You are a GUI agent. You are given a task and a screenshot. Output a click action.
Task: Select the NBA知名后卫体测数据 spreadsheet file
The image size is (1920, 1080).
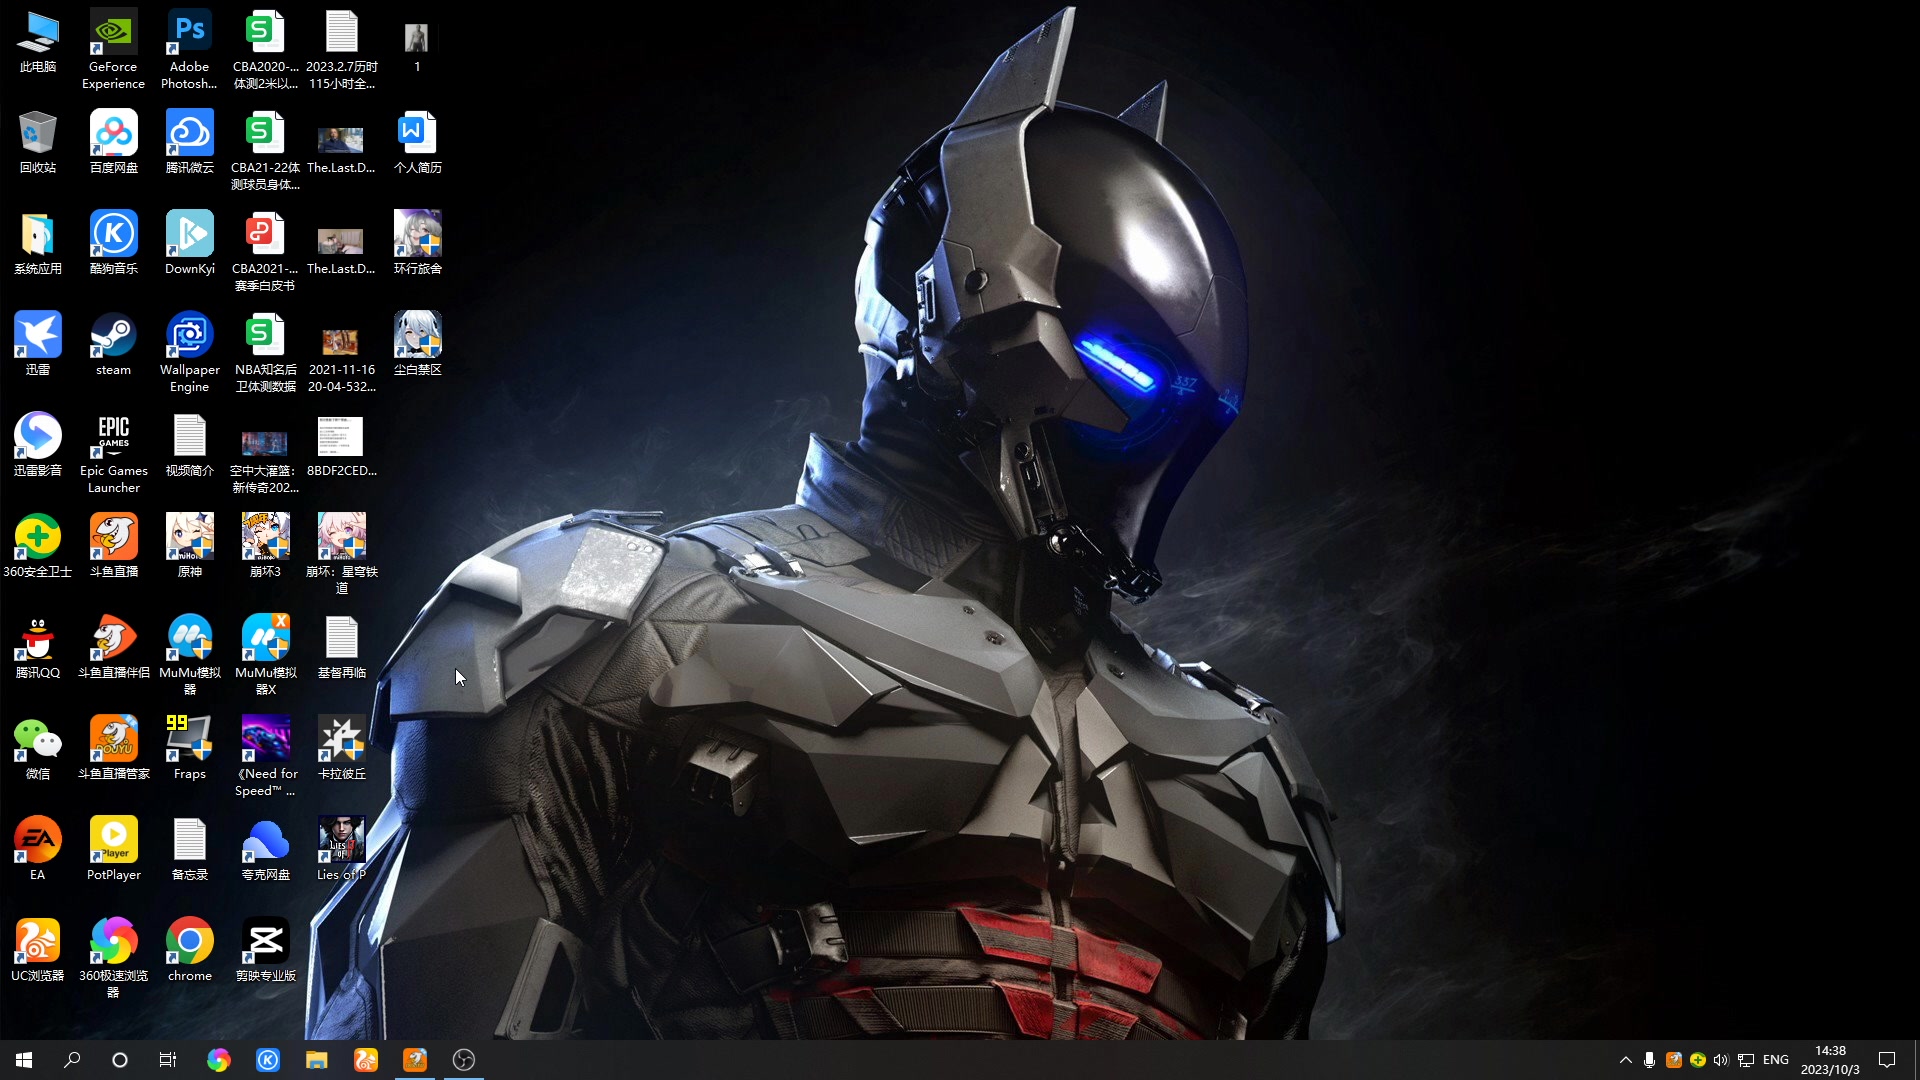click(x=266, y=353)
